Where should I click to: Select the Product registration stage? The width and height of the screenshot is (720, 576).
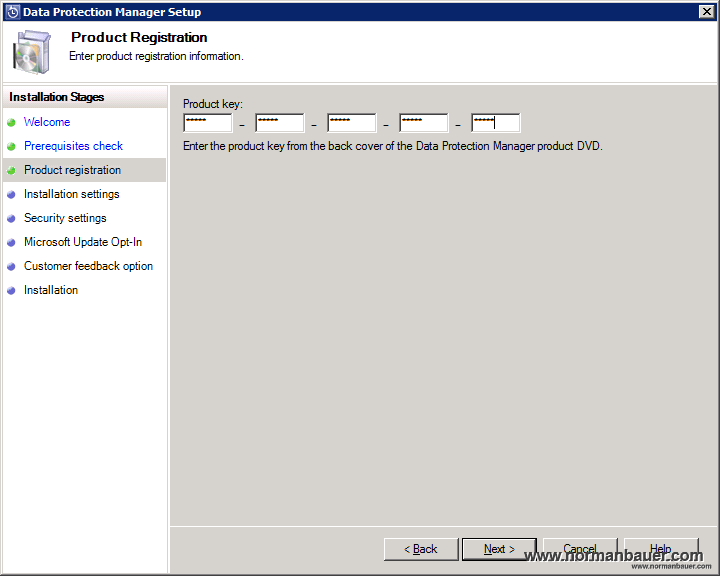pyautogui.click(x=85, y=170)
